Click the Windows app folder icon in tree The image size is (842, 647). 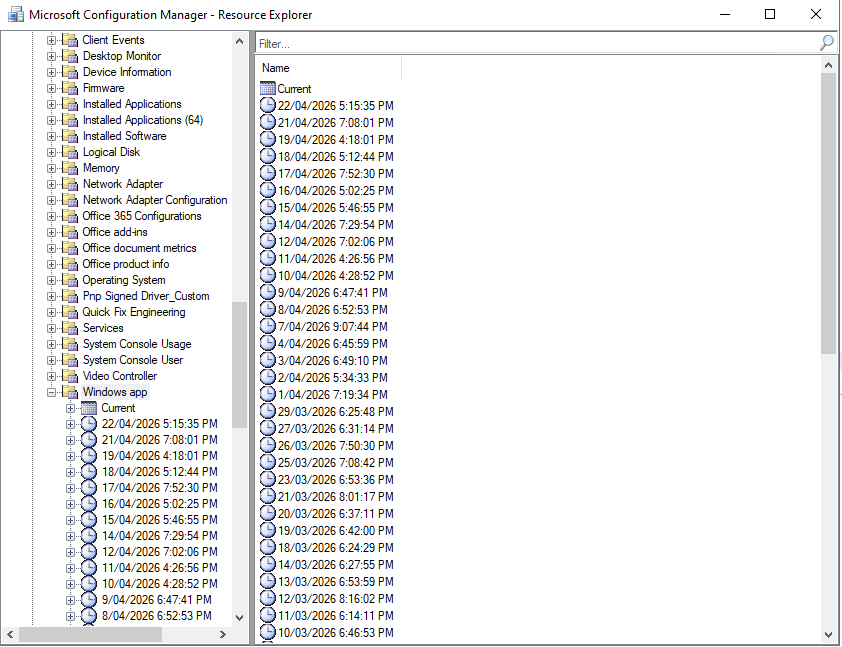(x=70, y=392)
